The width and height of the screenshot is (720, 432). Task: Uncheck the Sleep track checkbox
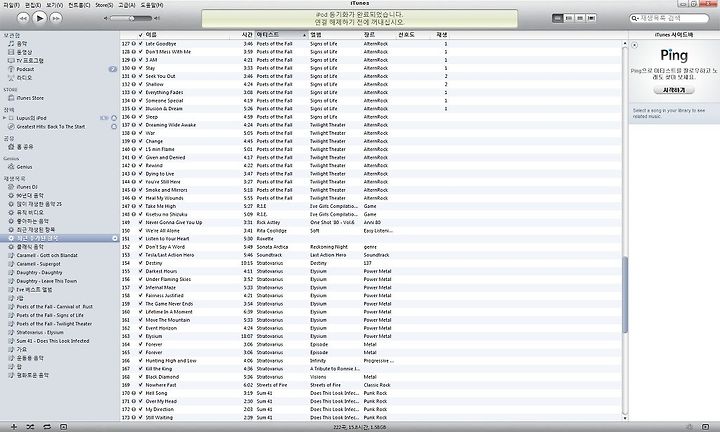coord(141,117)
